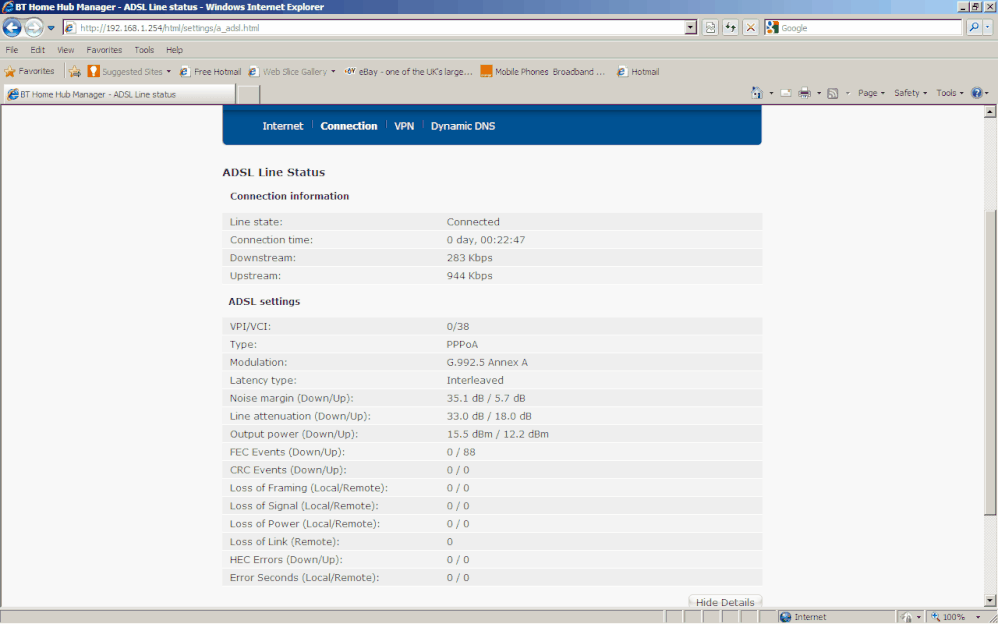This screenshot has height=624, width=998.
Task: Click Add to Favorites bar icon
Action: click(x=75, y=71)
